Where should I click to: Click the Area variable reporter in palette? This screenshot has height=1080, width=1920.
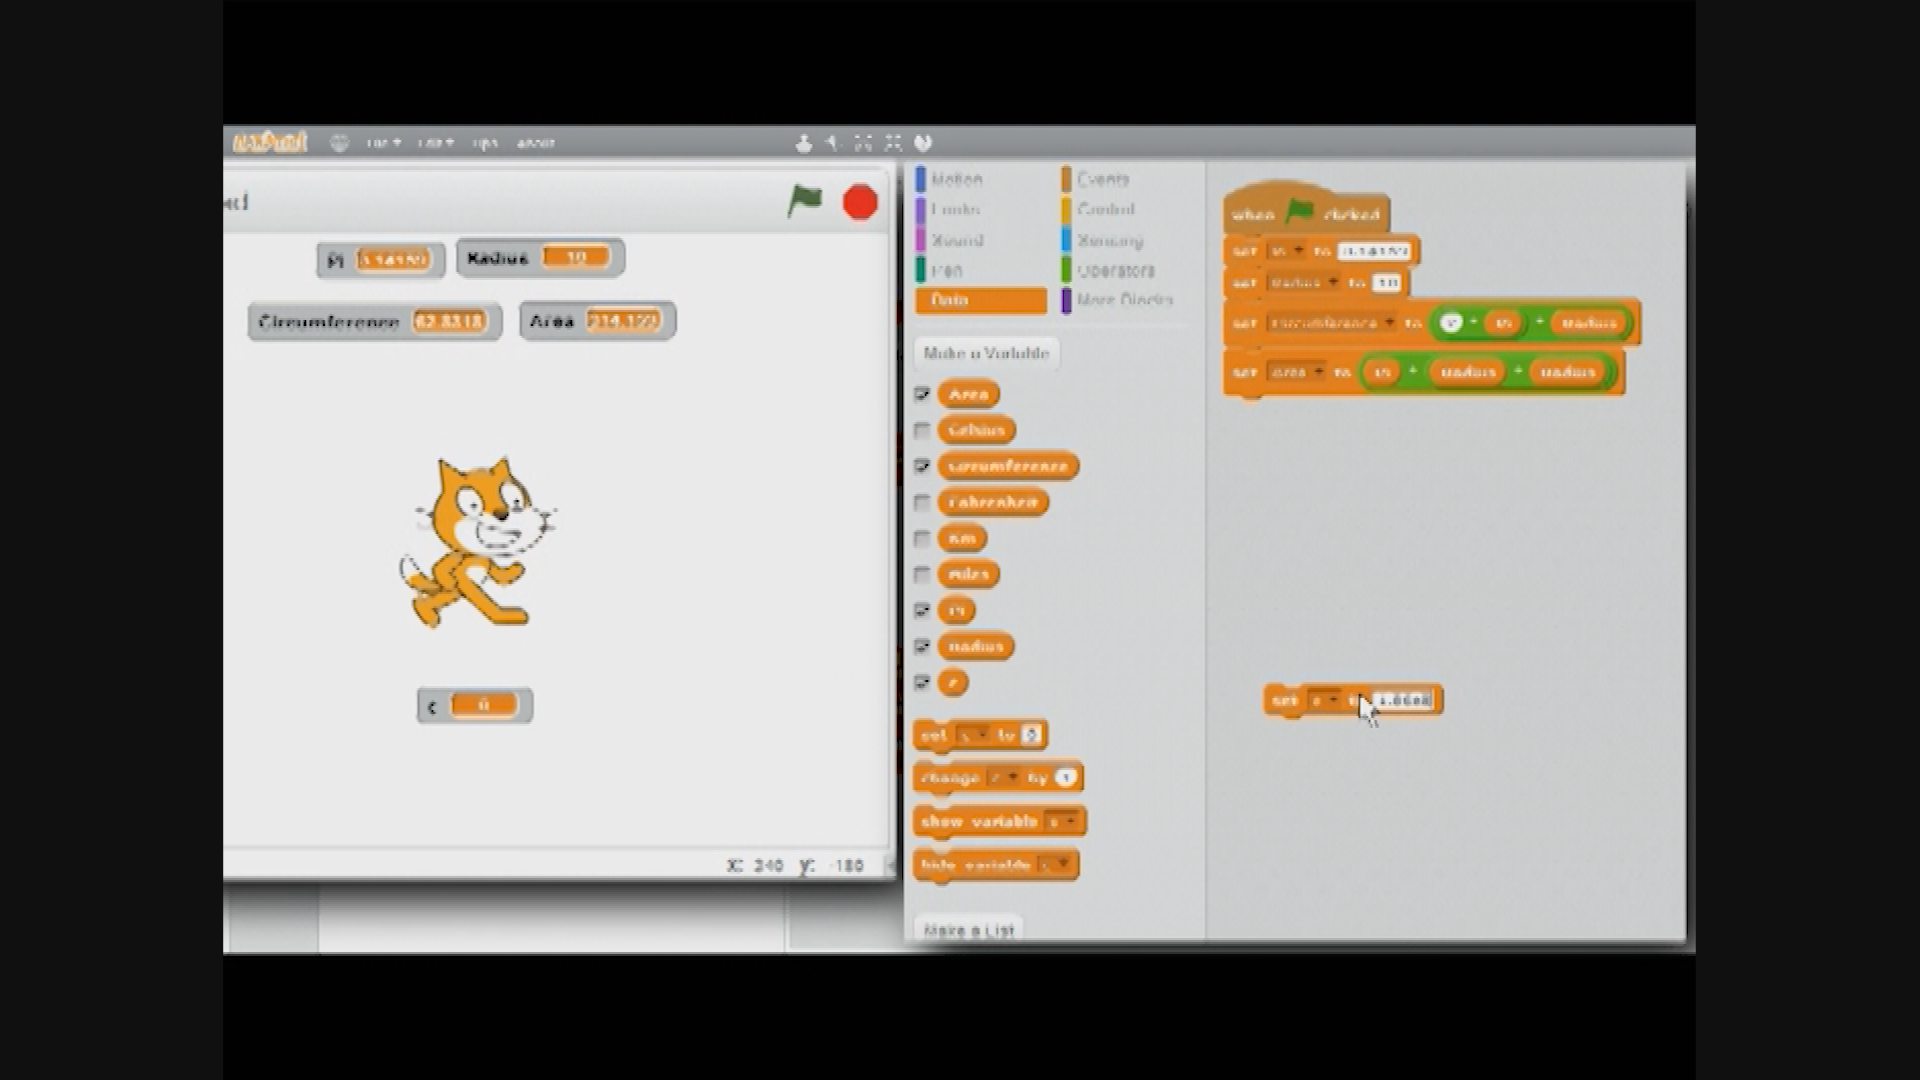pyautogui.click(x=968, y=394)
